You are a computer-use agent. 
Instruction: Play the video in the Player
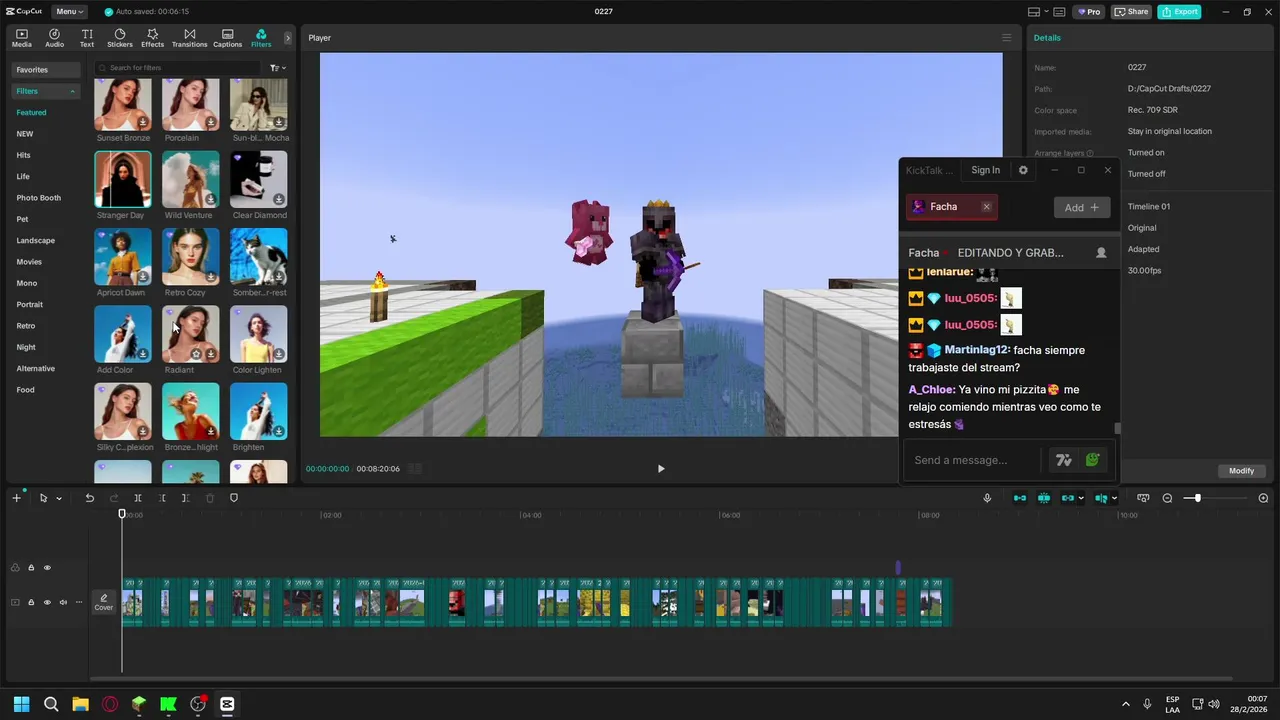coord(660,468)
